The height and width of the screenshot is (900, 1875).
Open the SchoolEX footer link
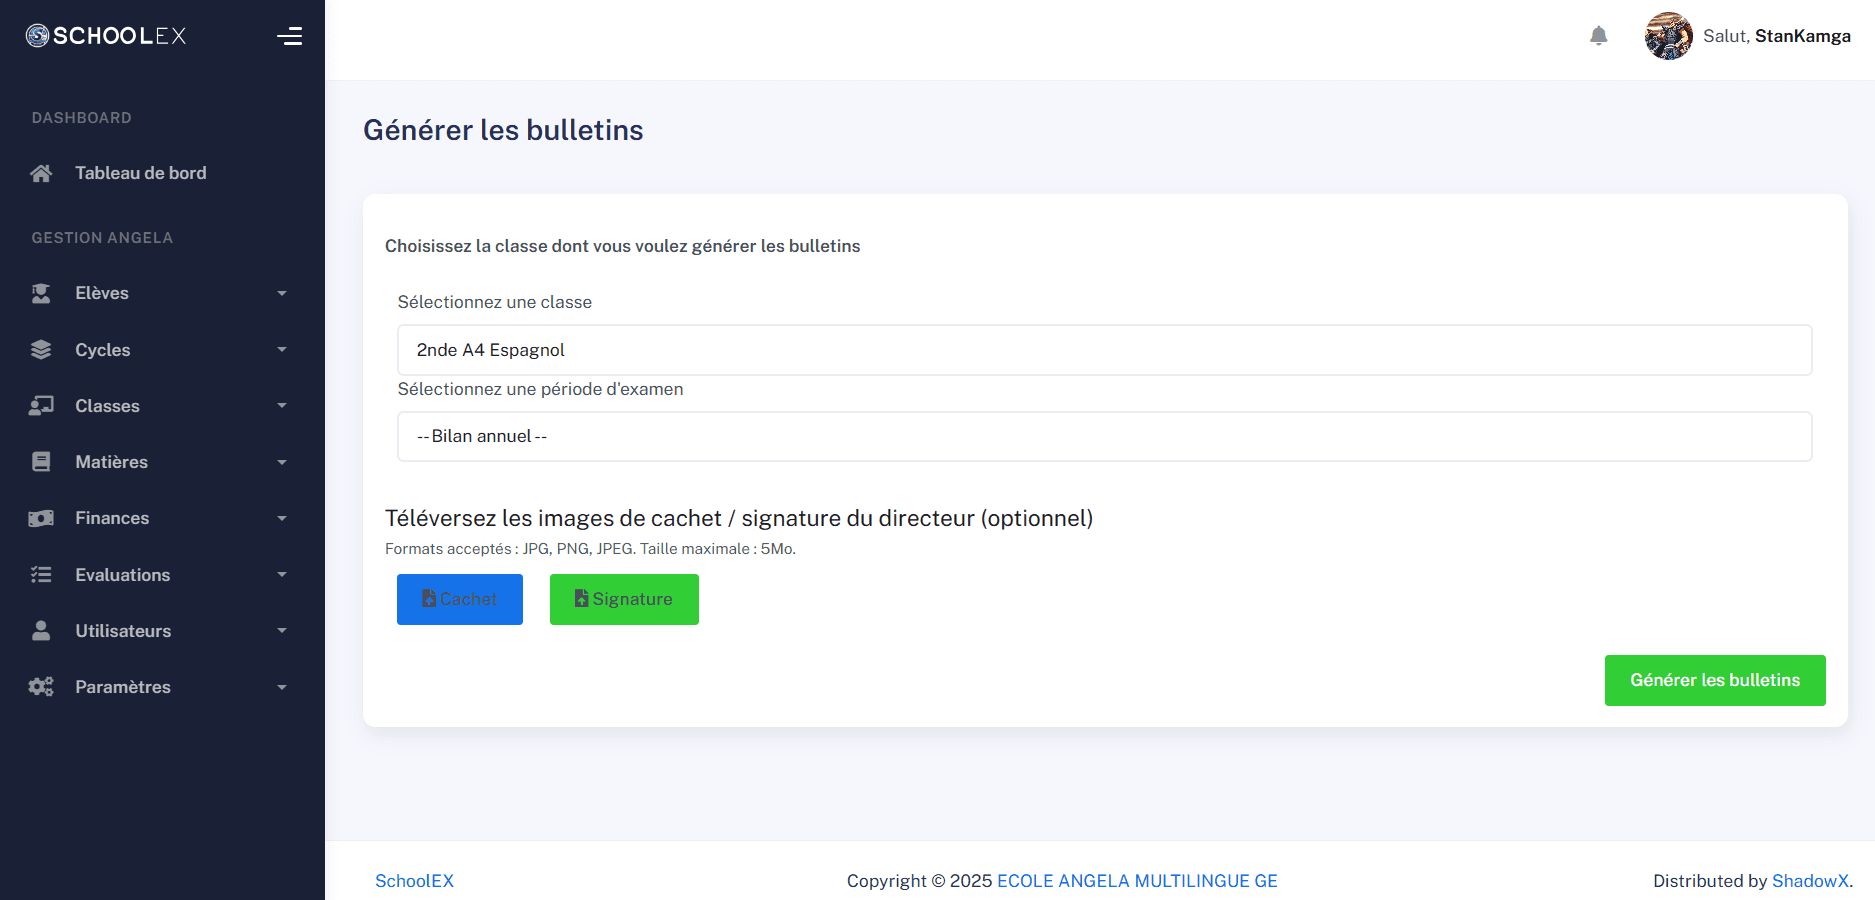pos(414,881)
